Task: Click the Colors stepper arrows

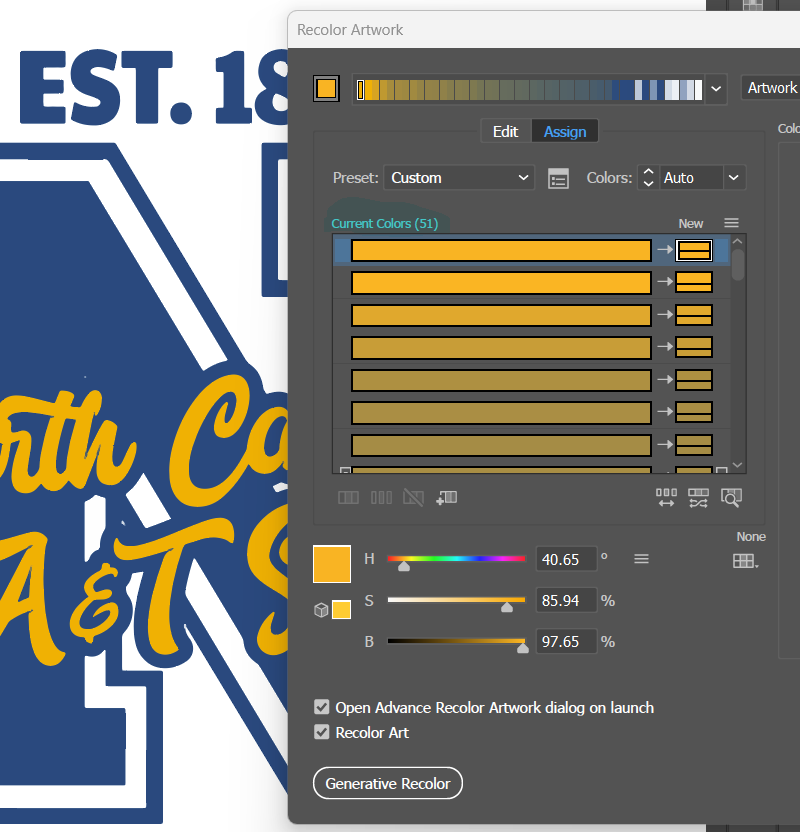Action: pos(648,178)
